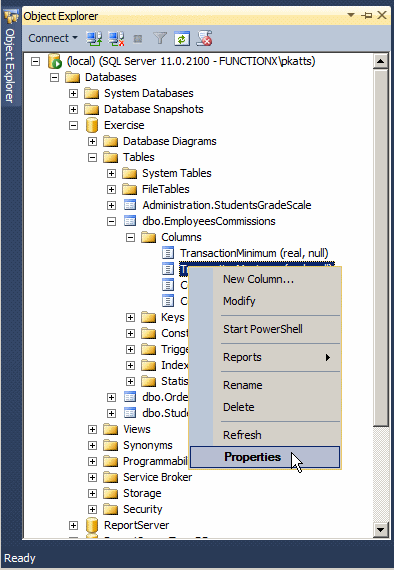
Task: Select the System Databases tree item
Action: pos(149,93)
